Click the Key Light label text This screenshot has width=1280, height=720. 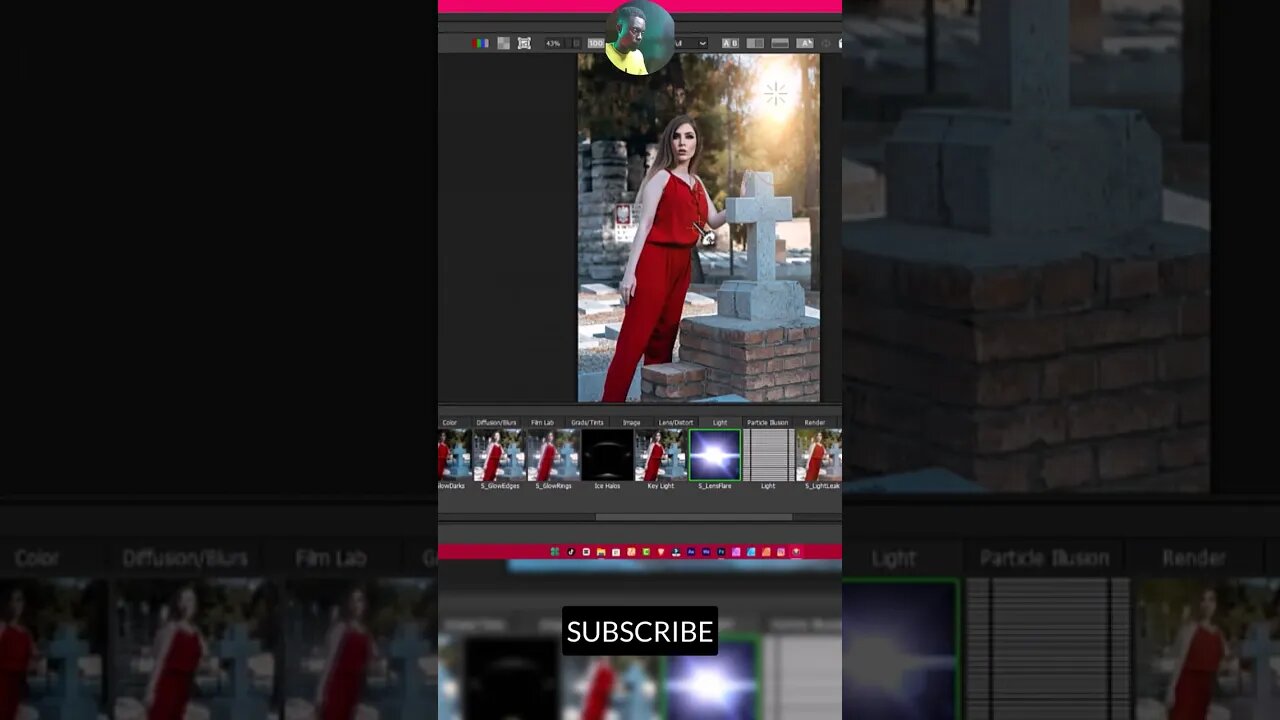[x=661, y=486]
